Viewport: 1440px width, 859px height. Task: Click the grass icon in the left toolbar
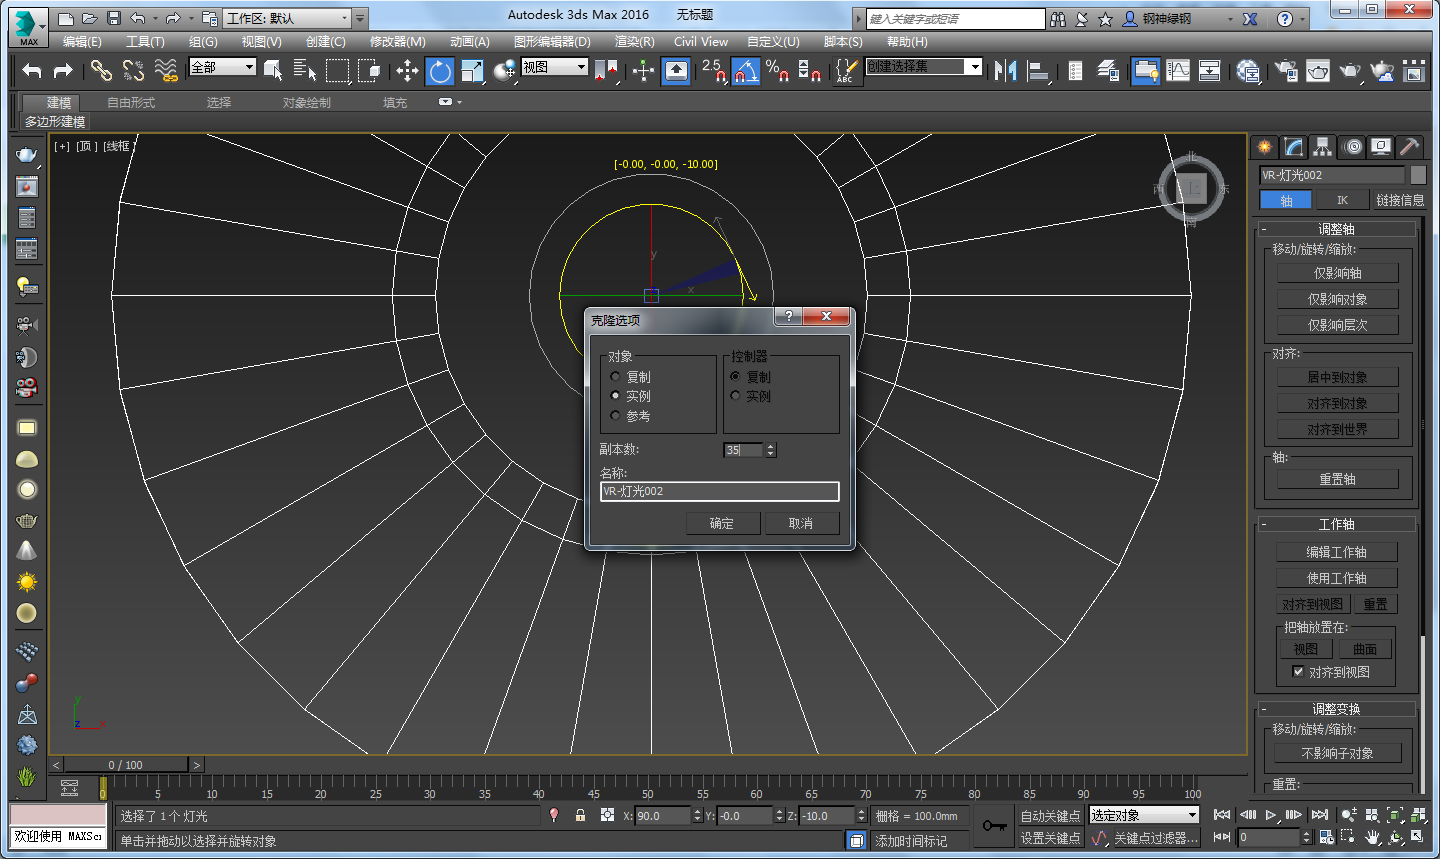click(x=27, y=776)
